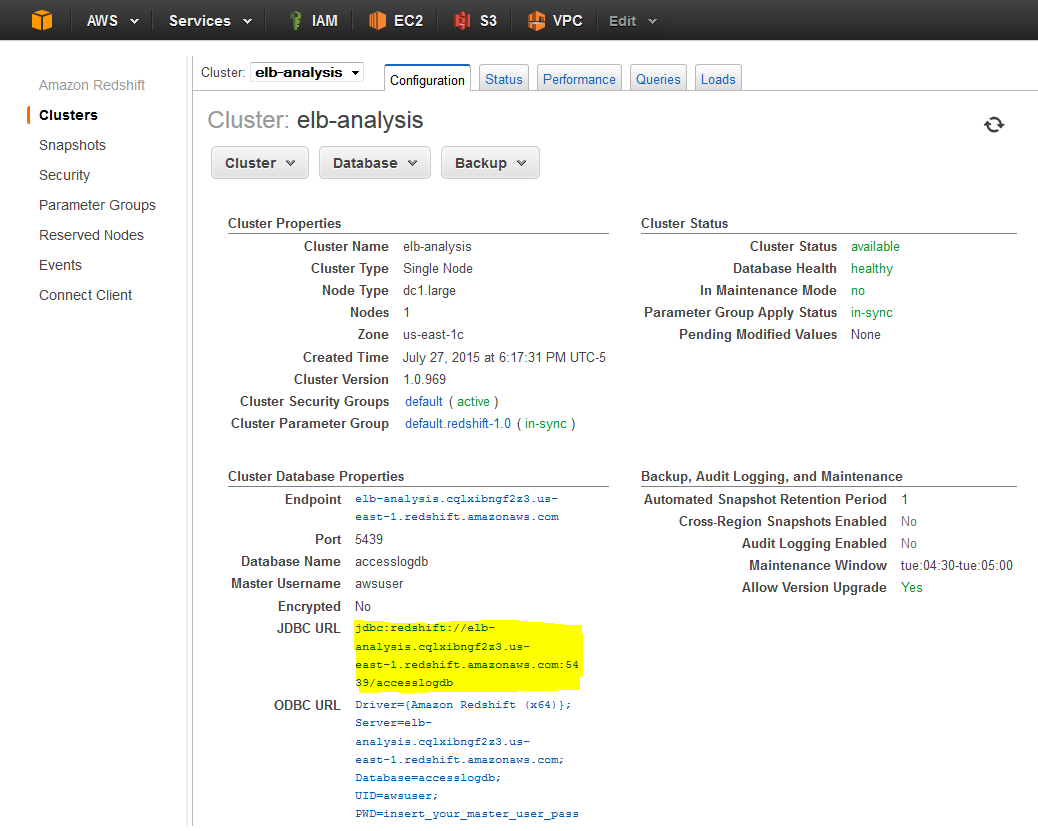Open the VPC service icon shortcut
The image size is (1038, 831).
click(x=536, y=21)
